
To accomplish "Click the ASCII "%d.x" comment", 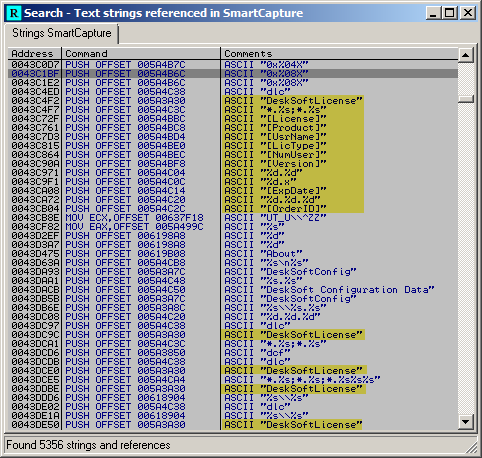I will click(x=260, y=182).
